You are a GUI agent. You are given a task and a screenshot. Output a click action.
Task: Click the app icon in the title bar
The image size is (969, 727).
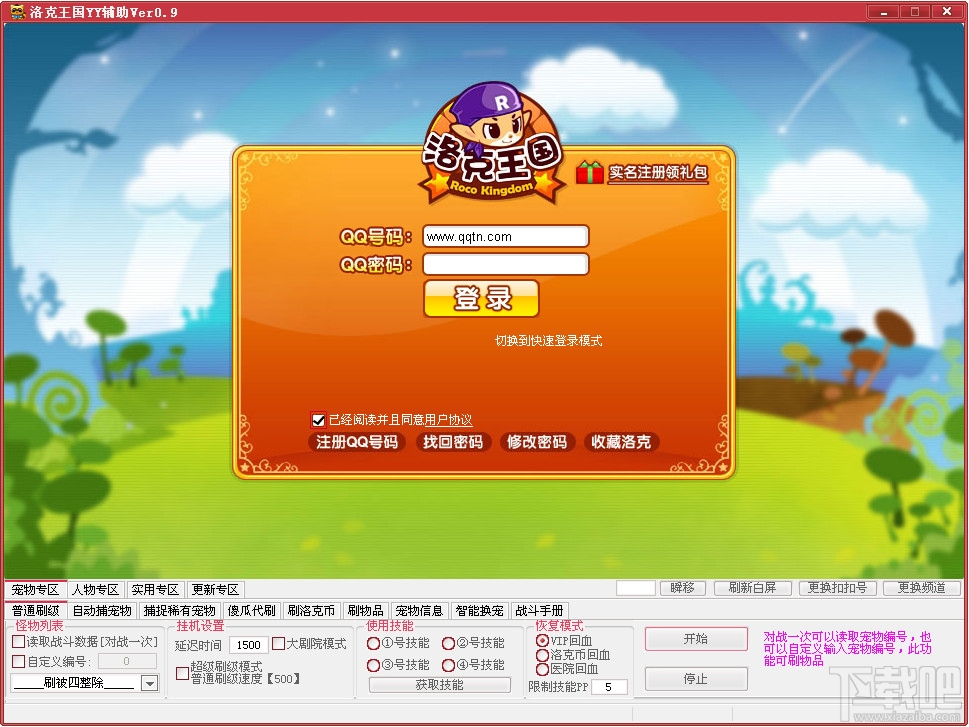coord(17,11)
